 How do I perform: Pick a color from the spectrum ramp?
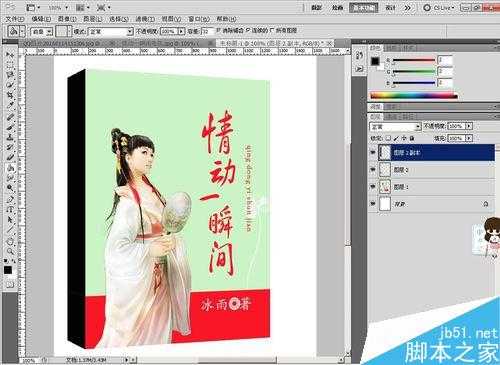(x=414, y=96)
